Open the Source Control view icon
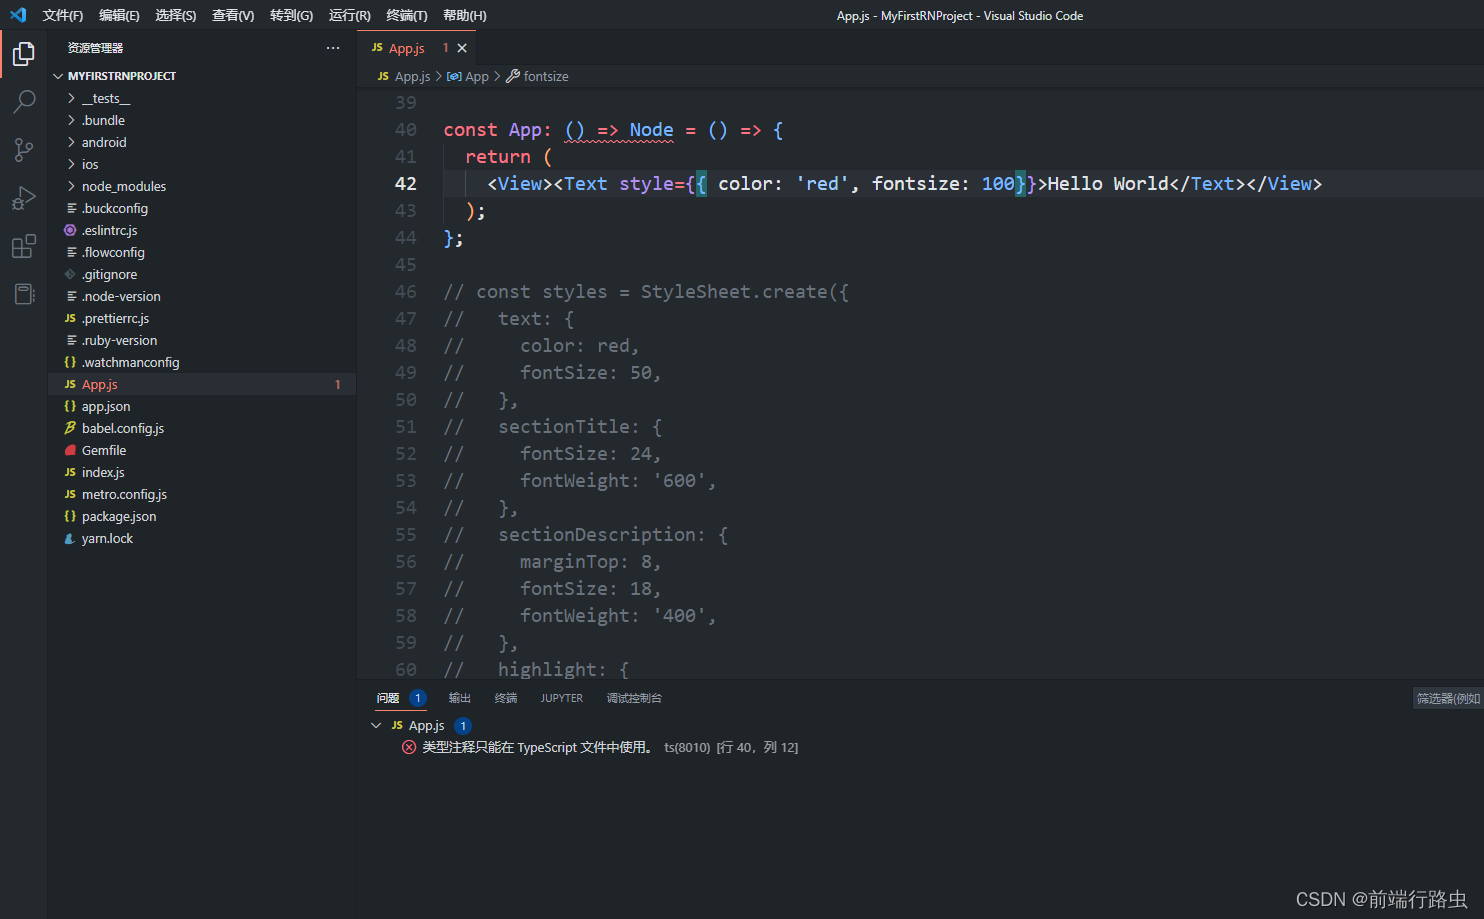 click(23, 150)
